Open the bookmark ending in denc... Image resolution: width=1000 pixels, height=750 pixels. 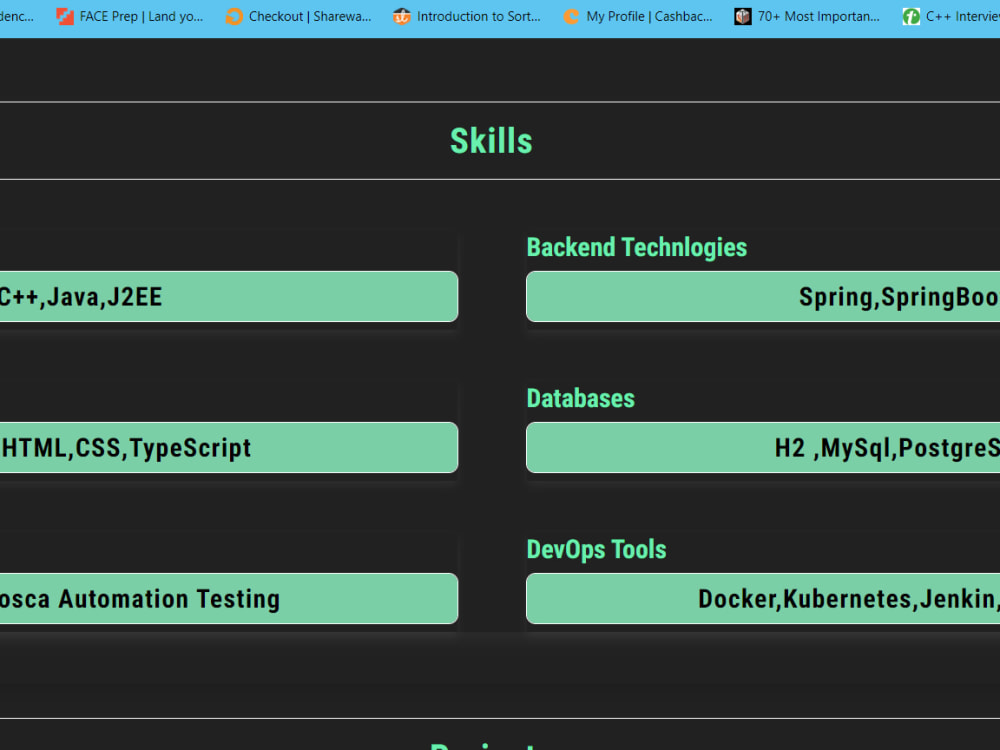(17, 17)
